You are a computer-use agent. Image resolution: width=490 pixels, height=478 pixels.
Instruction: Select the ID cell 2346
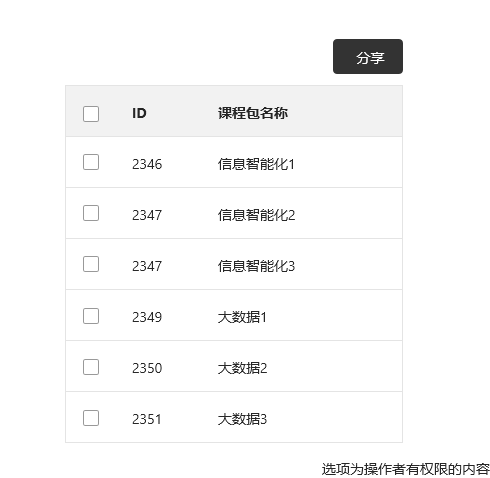click(147, 164)
